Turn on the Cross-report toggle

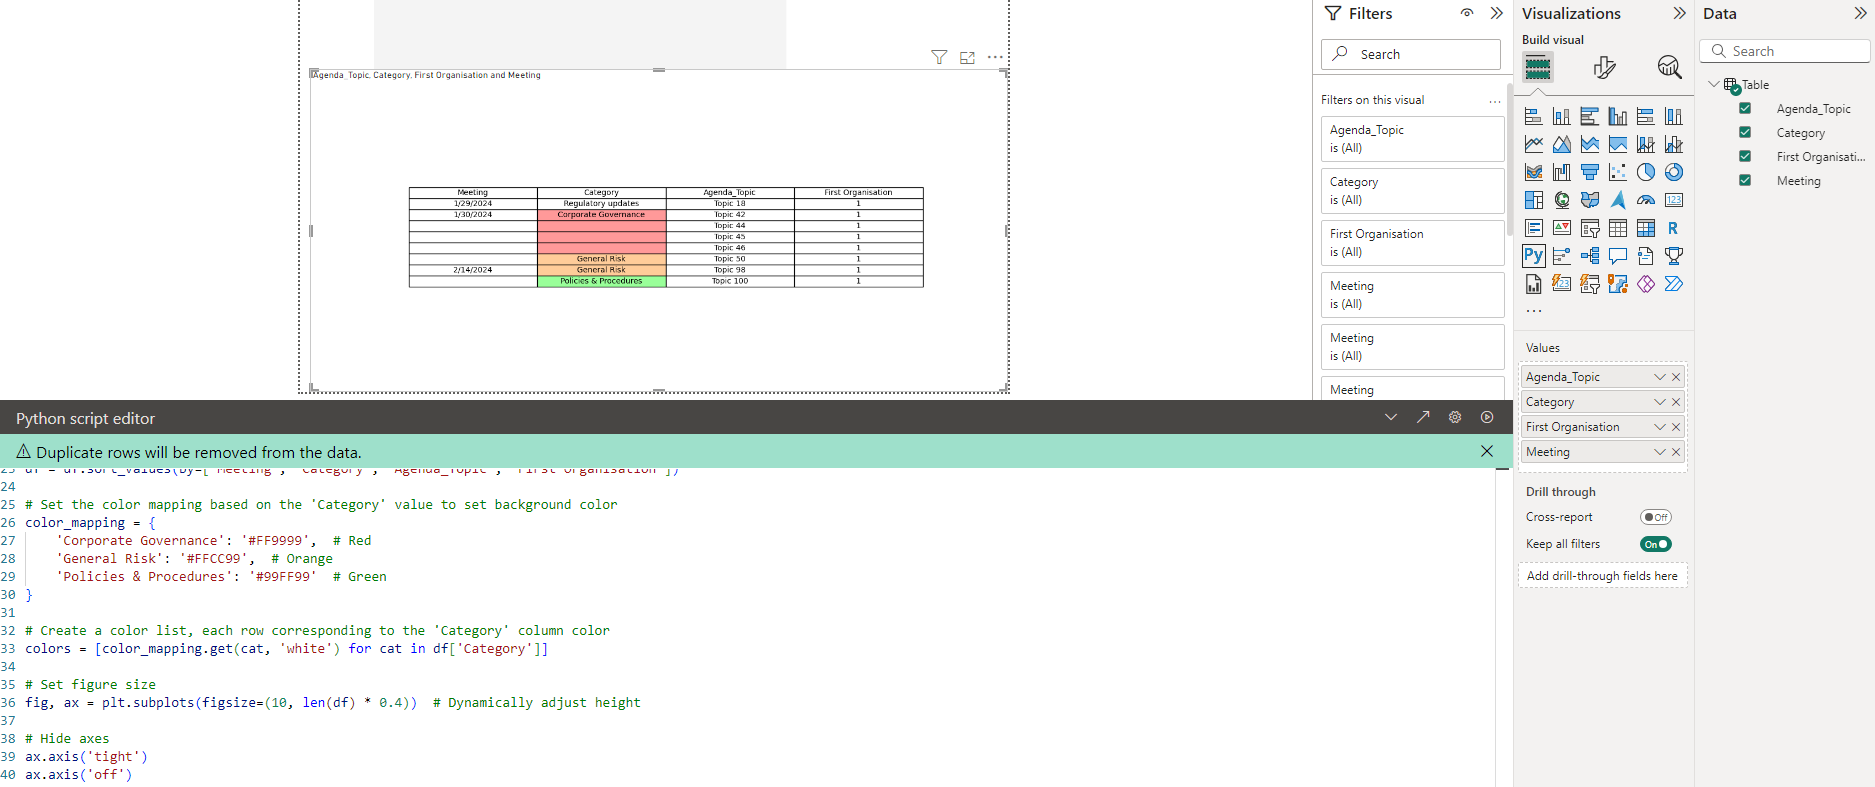click(1656, 517)
